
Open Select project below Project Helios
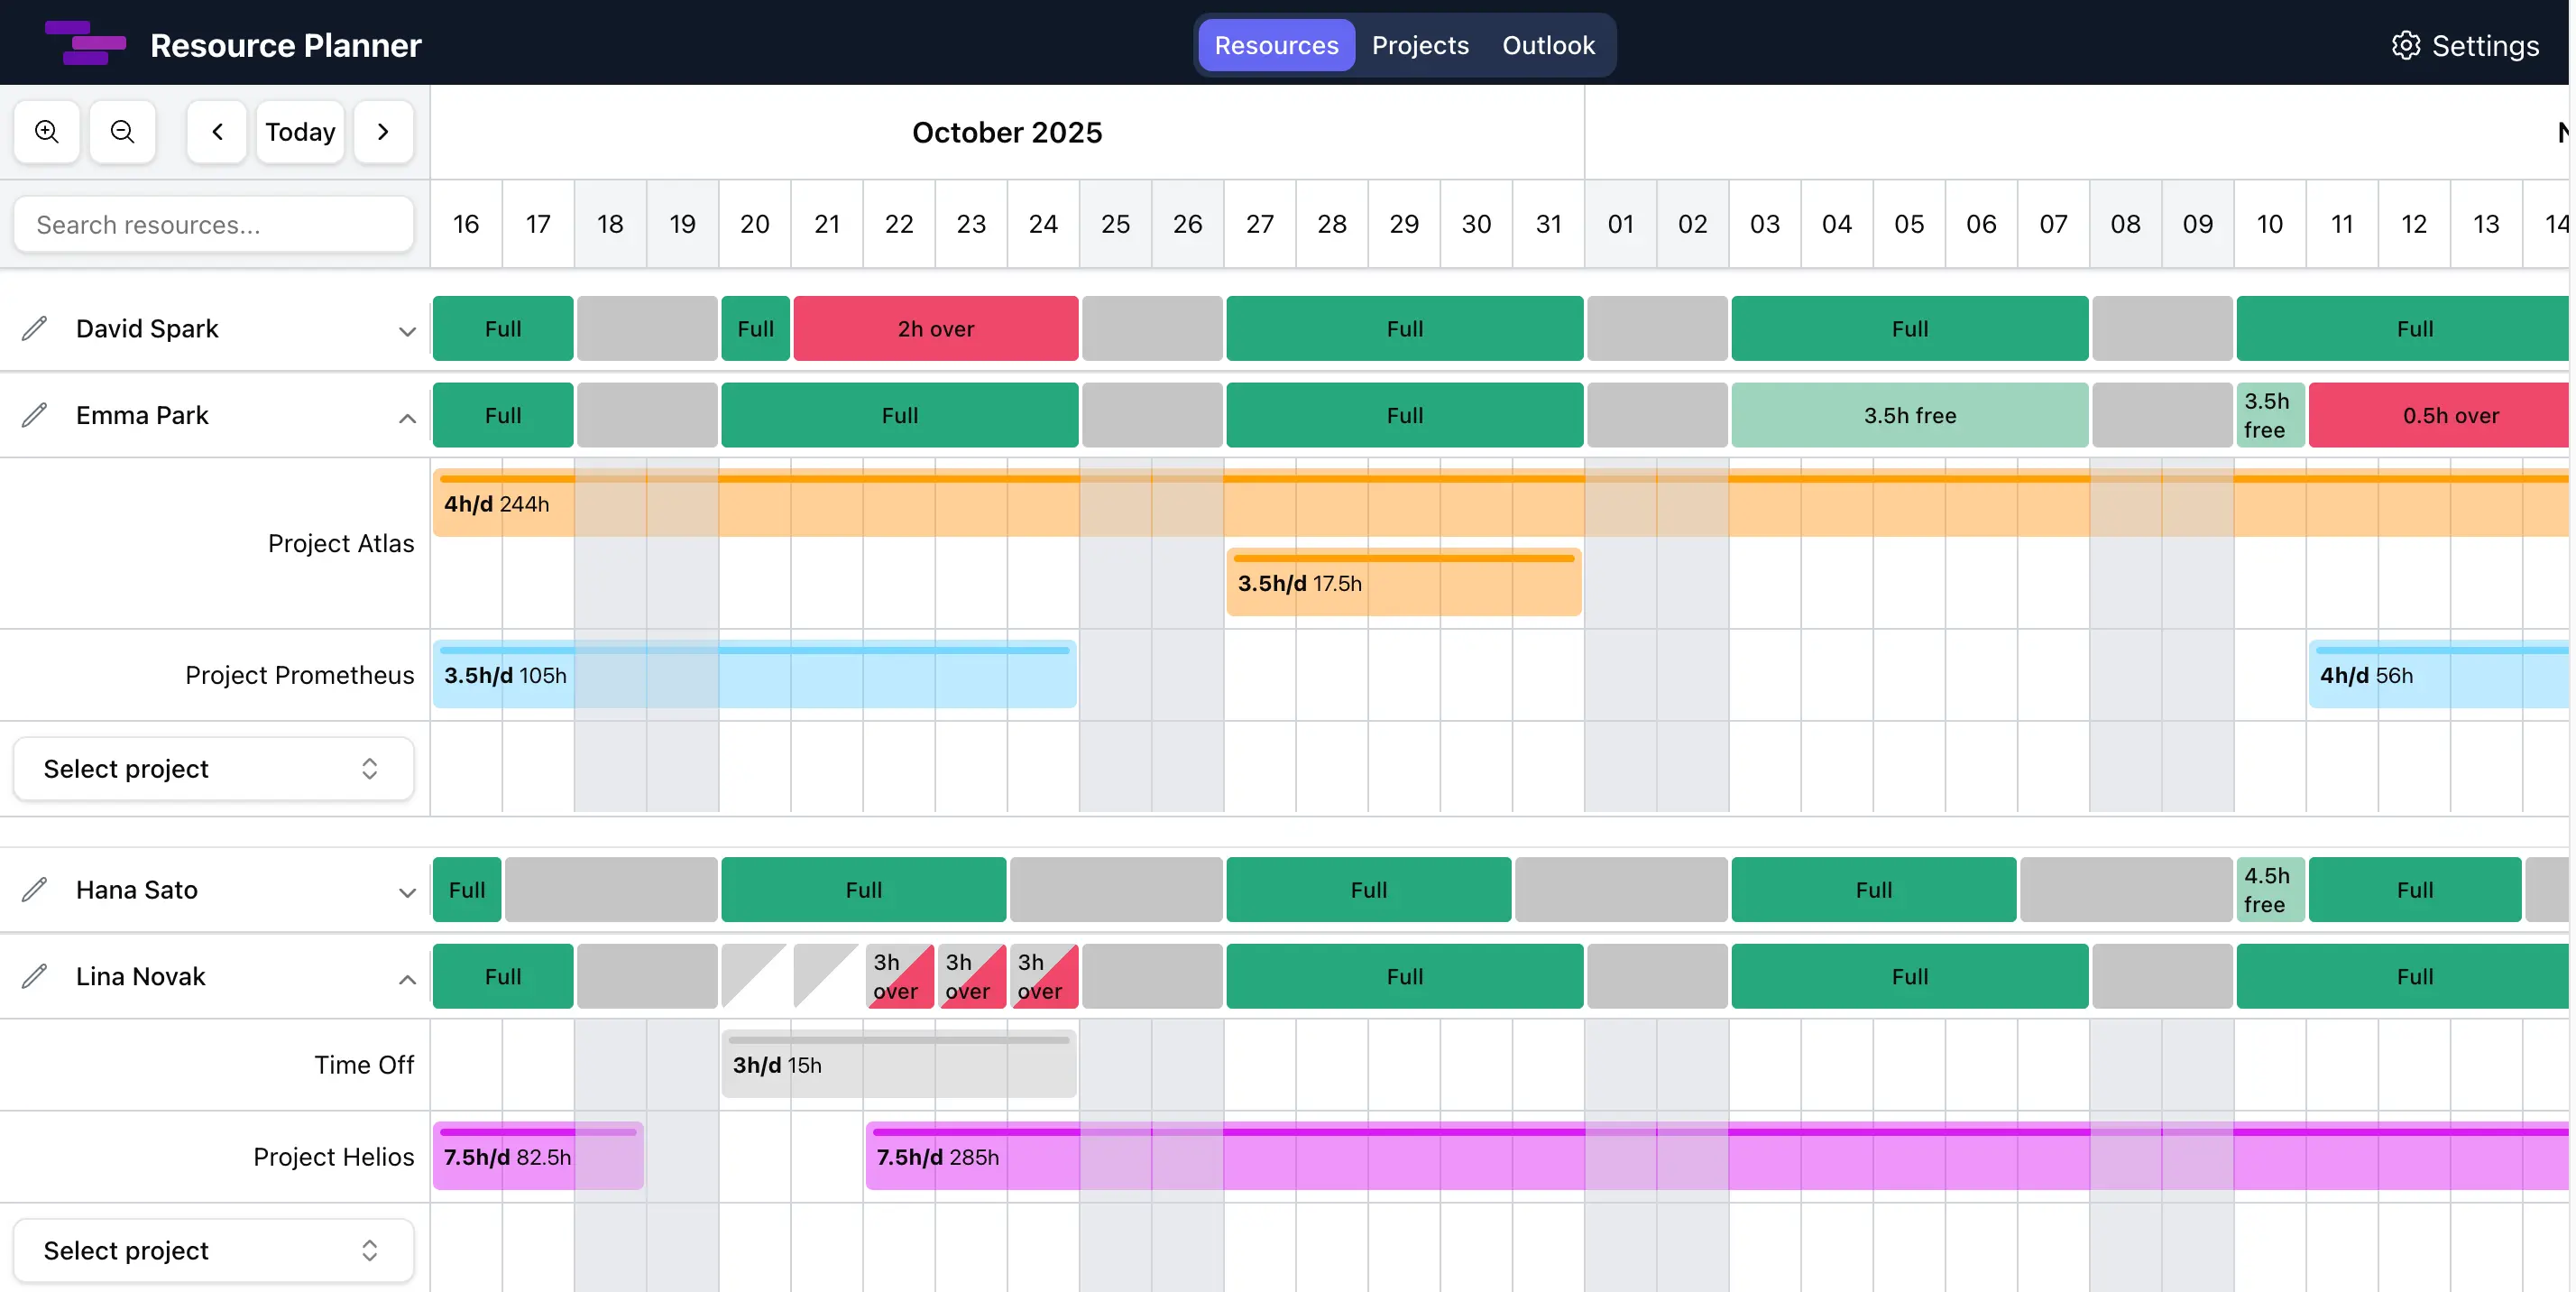(x=212, y=1250)
